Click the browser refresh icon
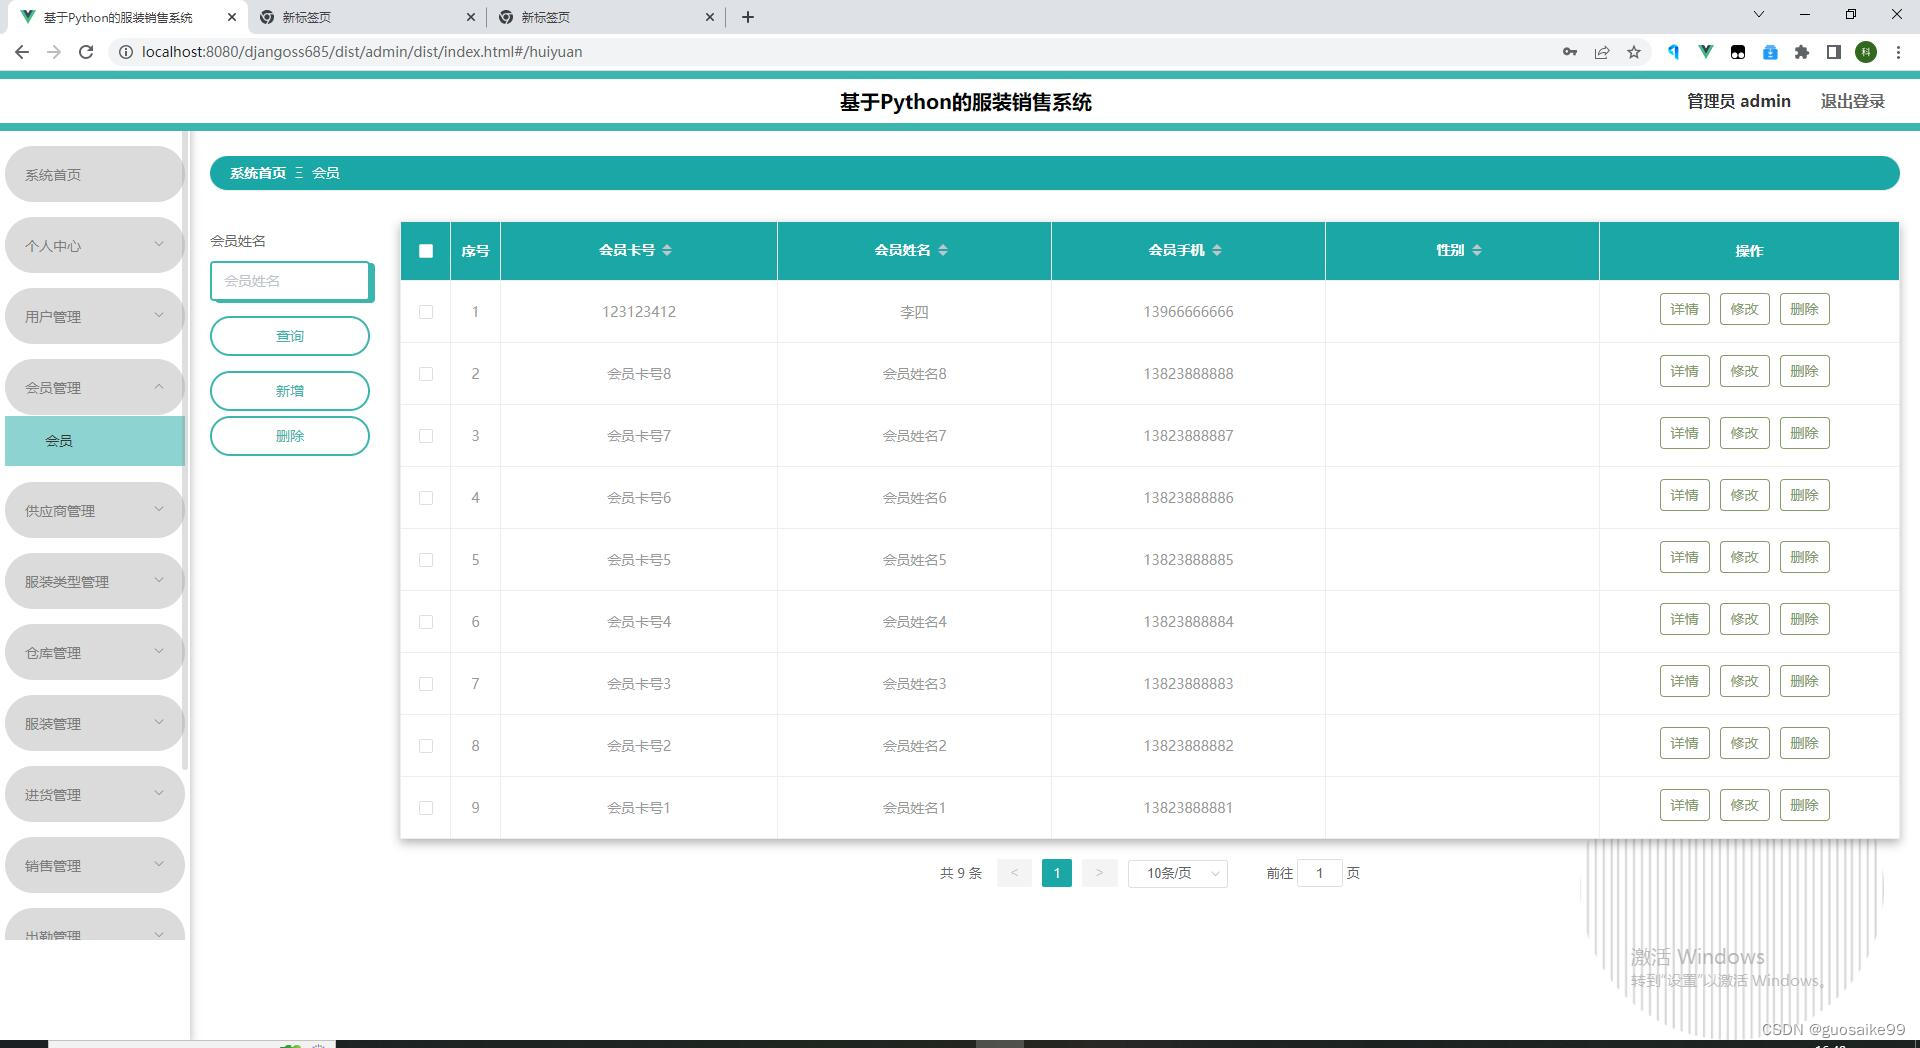Viewport: 1920px width, 1048px height. coord(87,52)
